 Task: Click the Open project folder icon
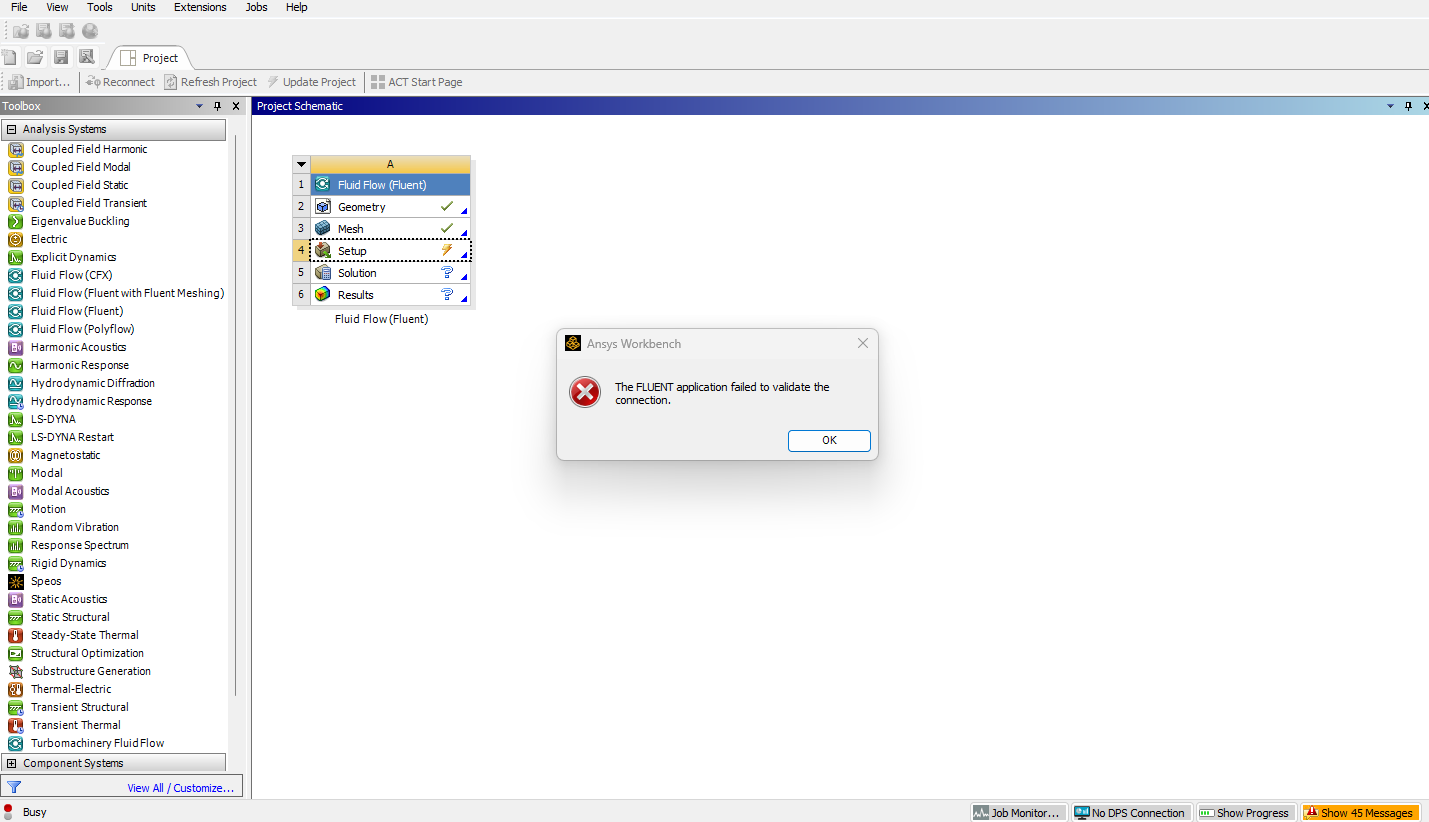(35, 57)
